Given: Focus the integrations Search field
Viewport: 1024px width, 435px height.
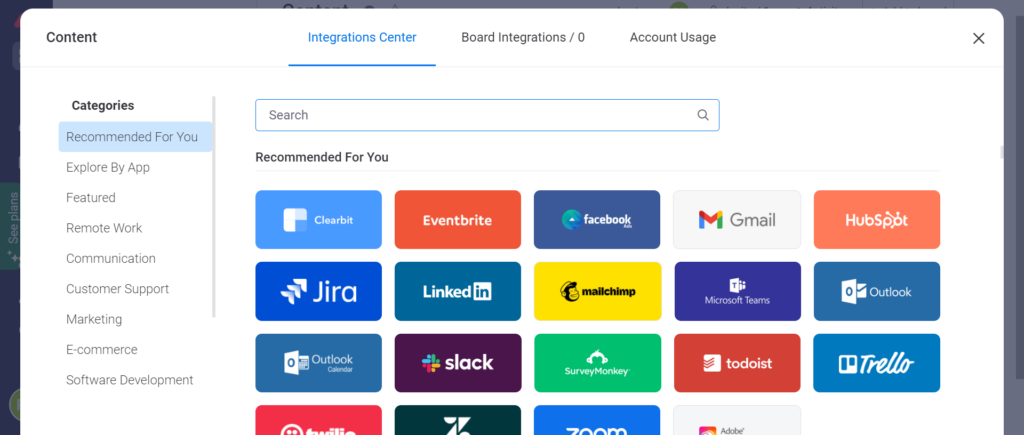Looking at the screenshot, I should click(487, 115).
